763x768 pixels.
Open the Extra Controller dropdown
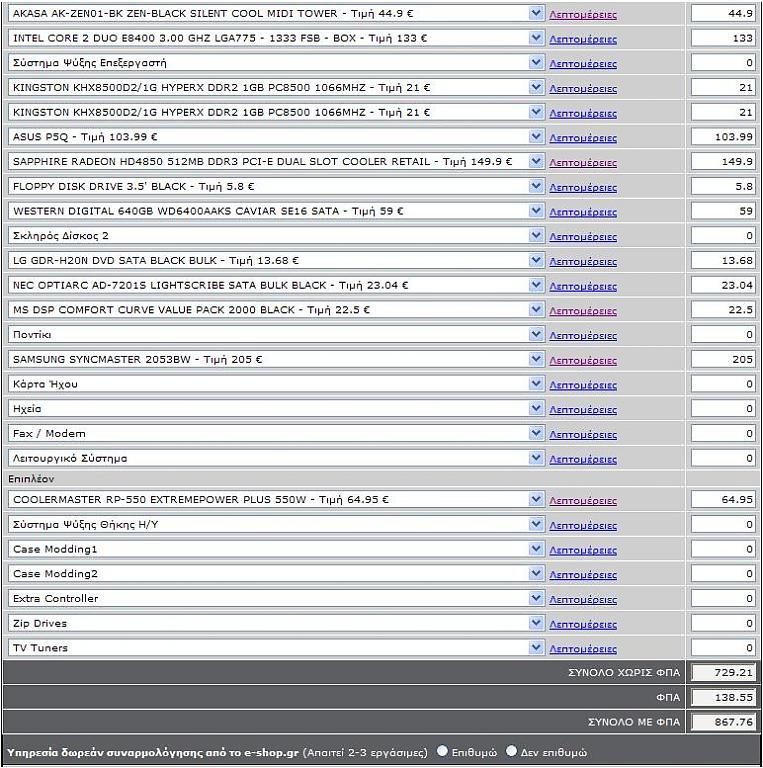[276, 599]
